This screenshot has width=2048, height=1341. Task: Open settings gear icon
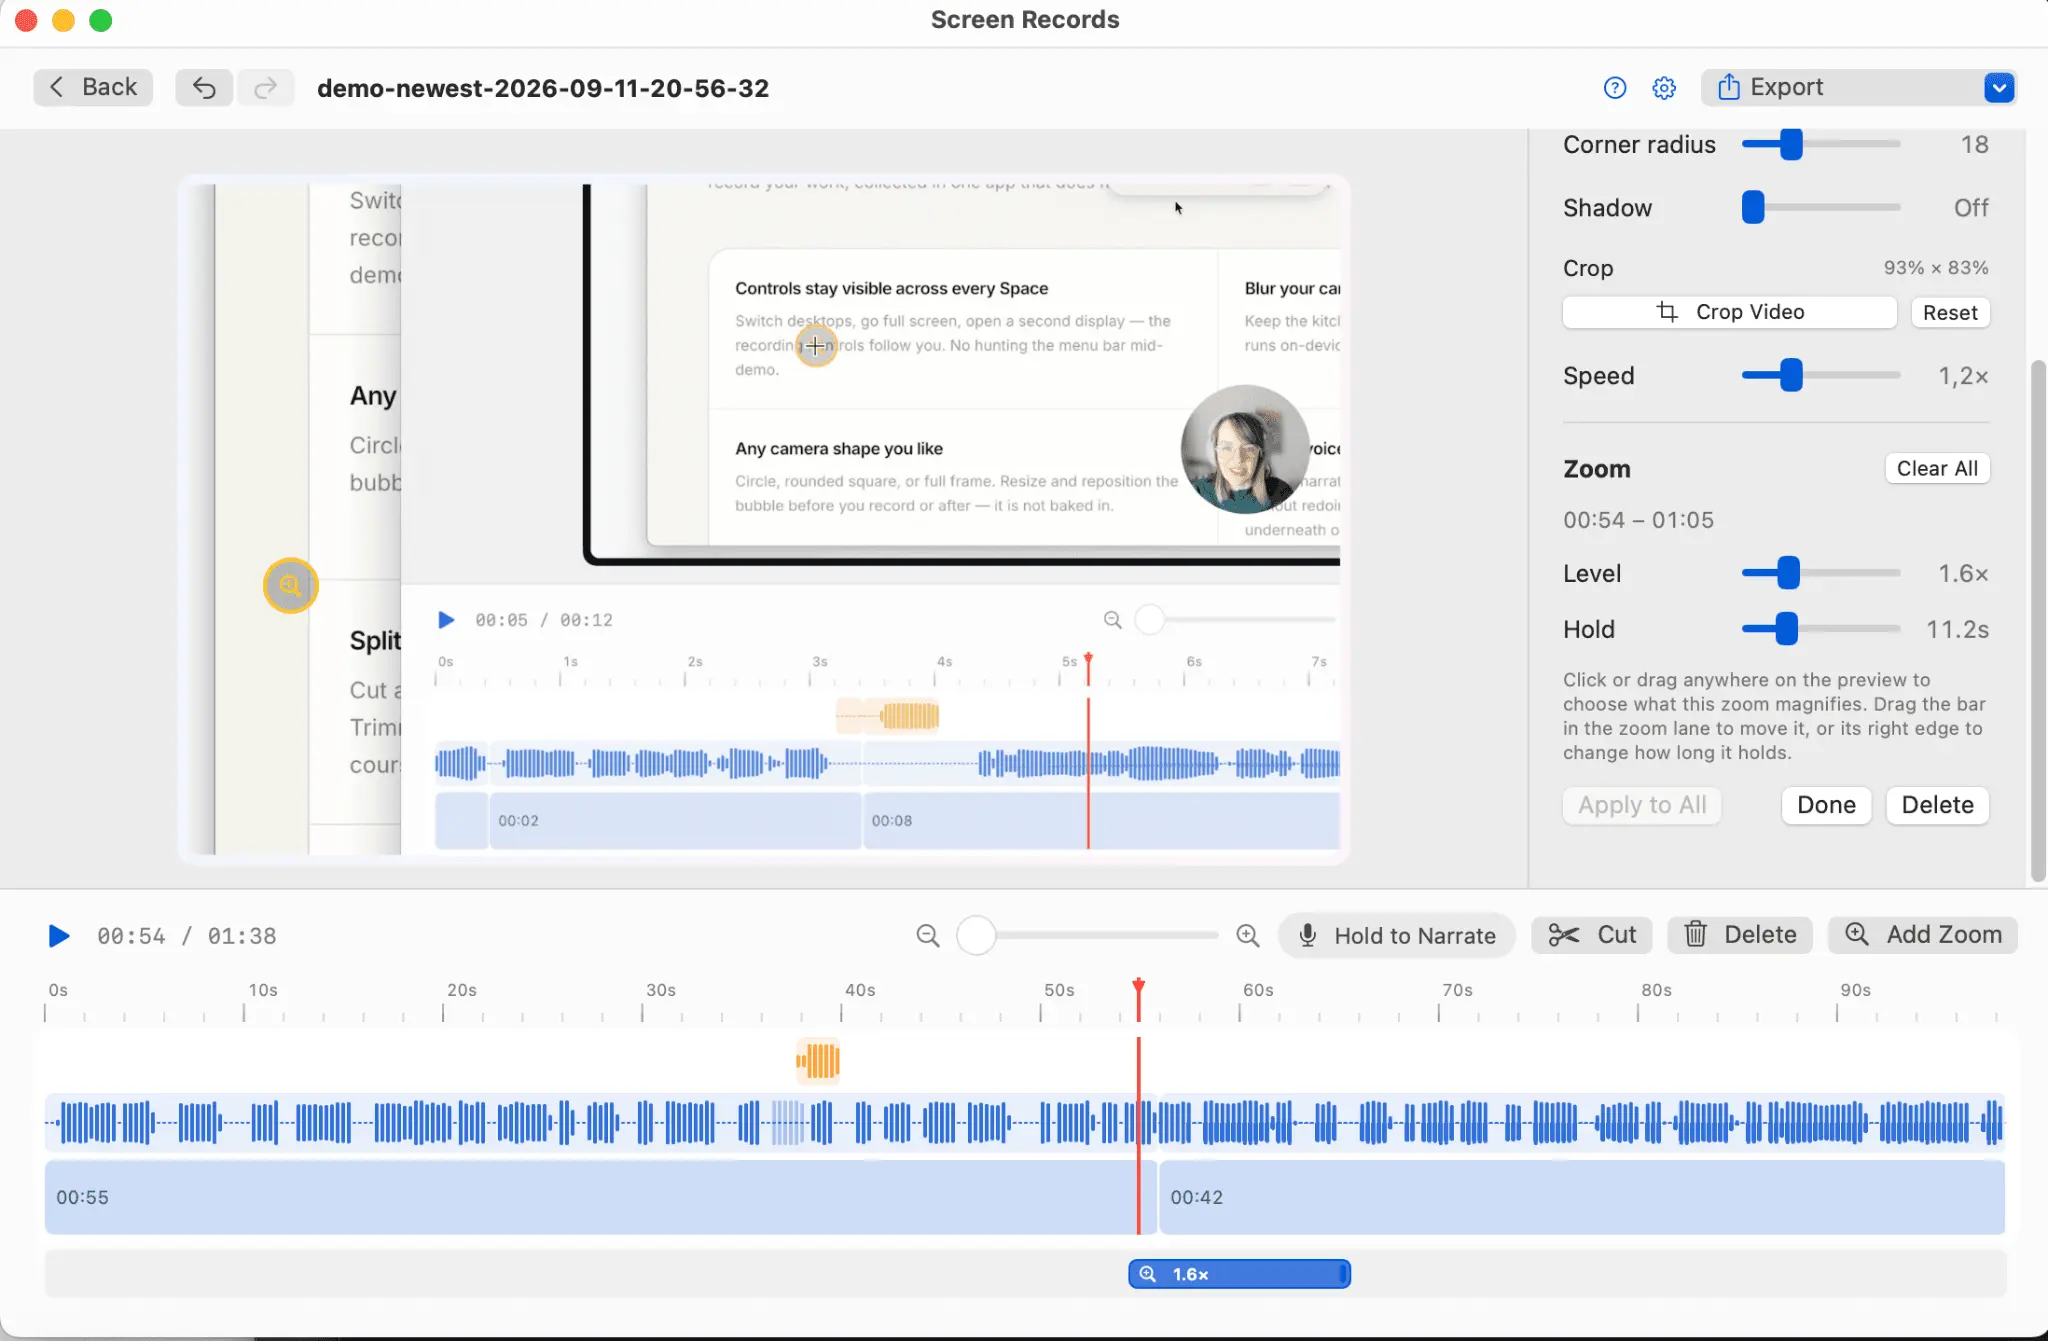pos(1664,88)
